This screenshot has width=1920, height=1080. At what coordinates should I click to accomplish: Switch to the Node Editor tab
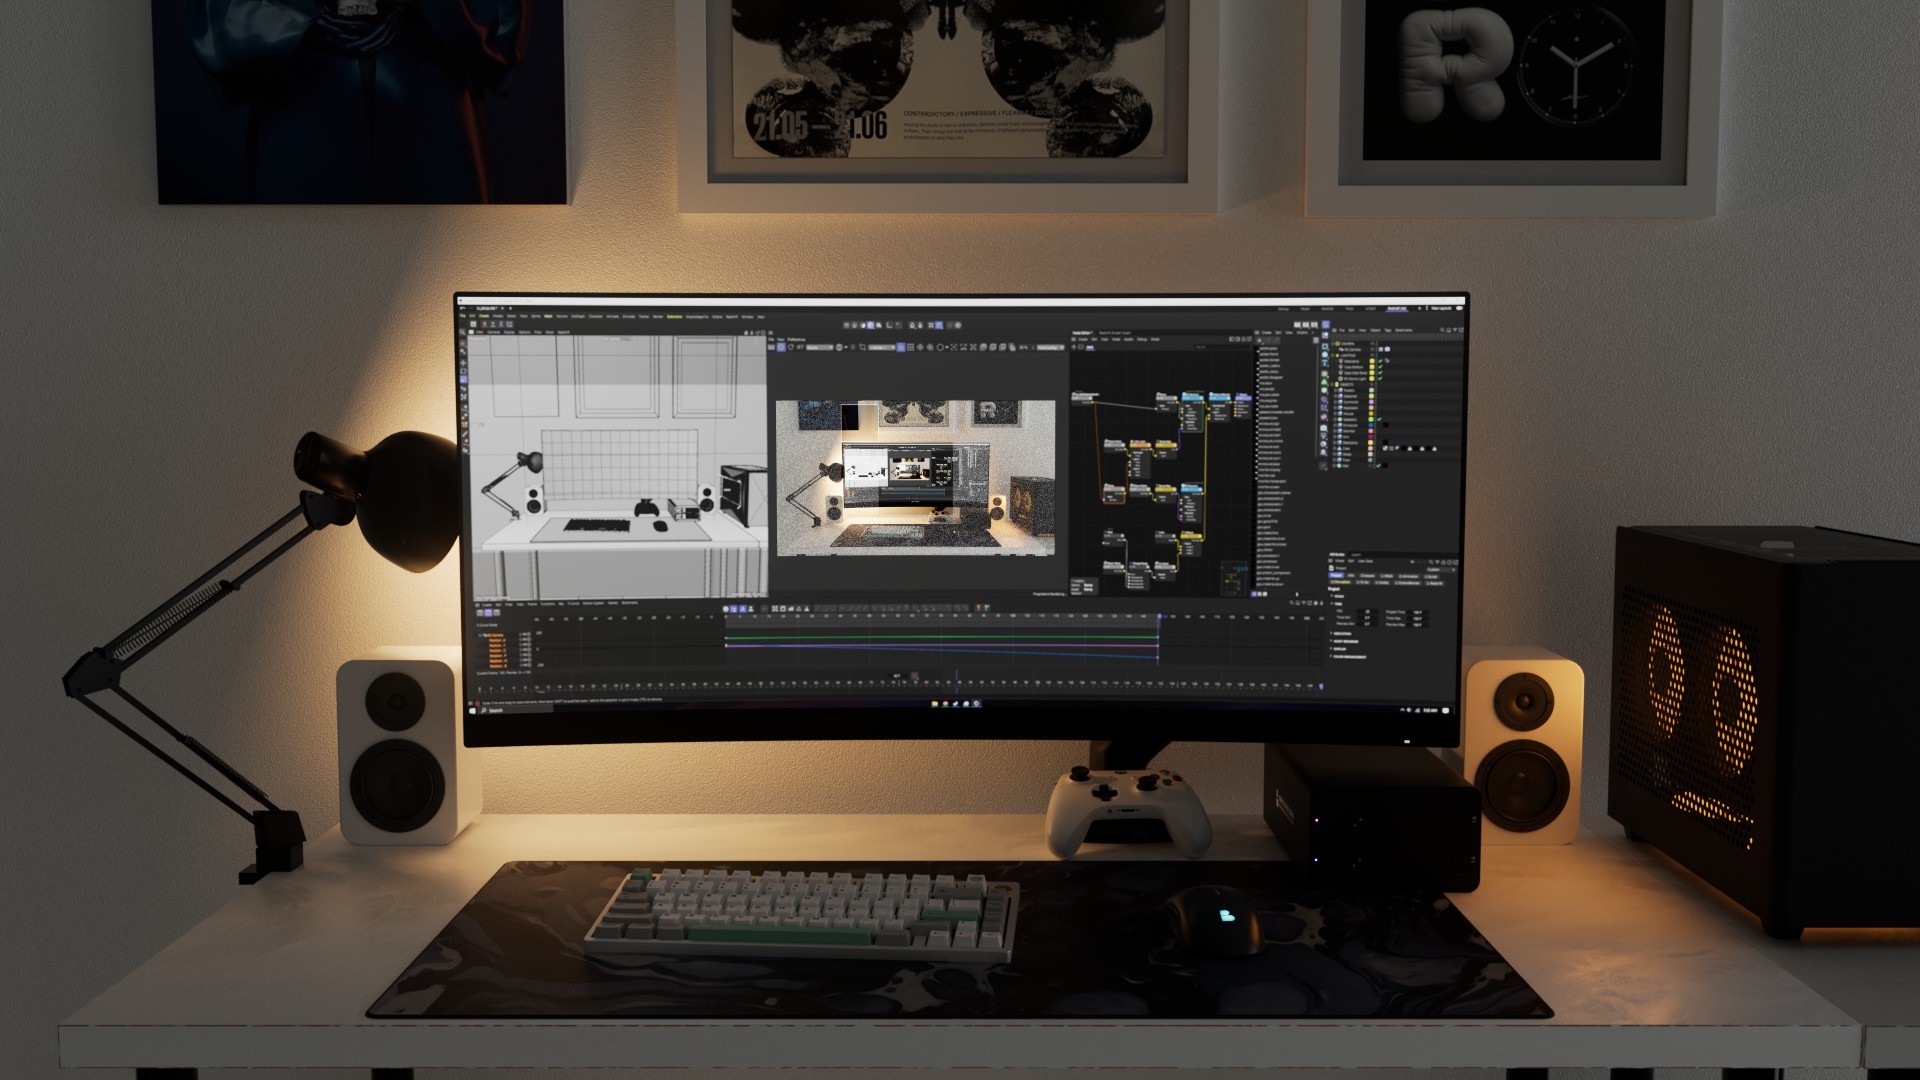coord(1082,333)
